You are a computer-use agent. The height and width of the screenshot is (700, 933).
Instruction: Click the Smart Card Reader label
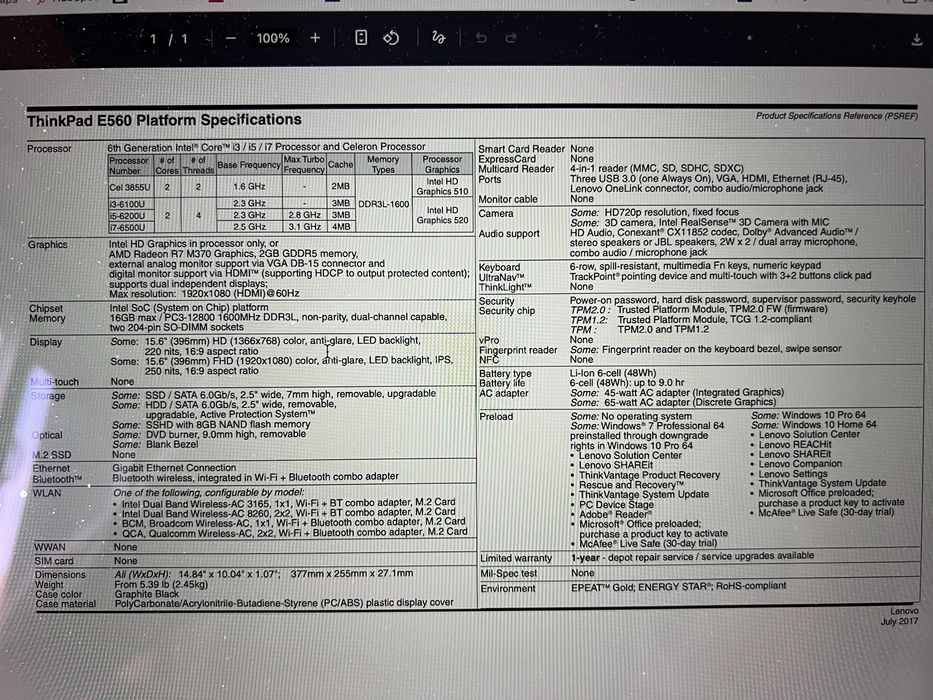pyautogui.click(x=521, y=149)
